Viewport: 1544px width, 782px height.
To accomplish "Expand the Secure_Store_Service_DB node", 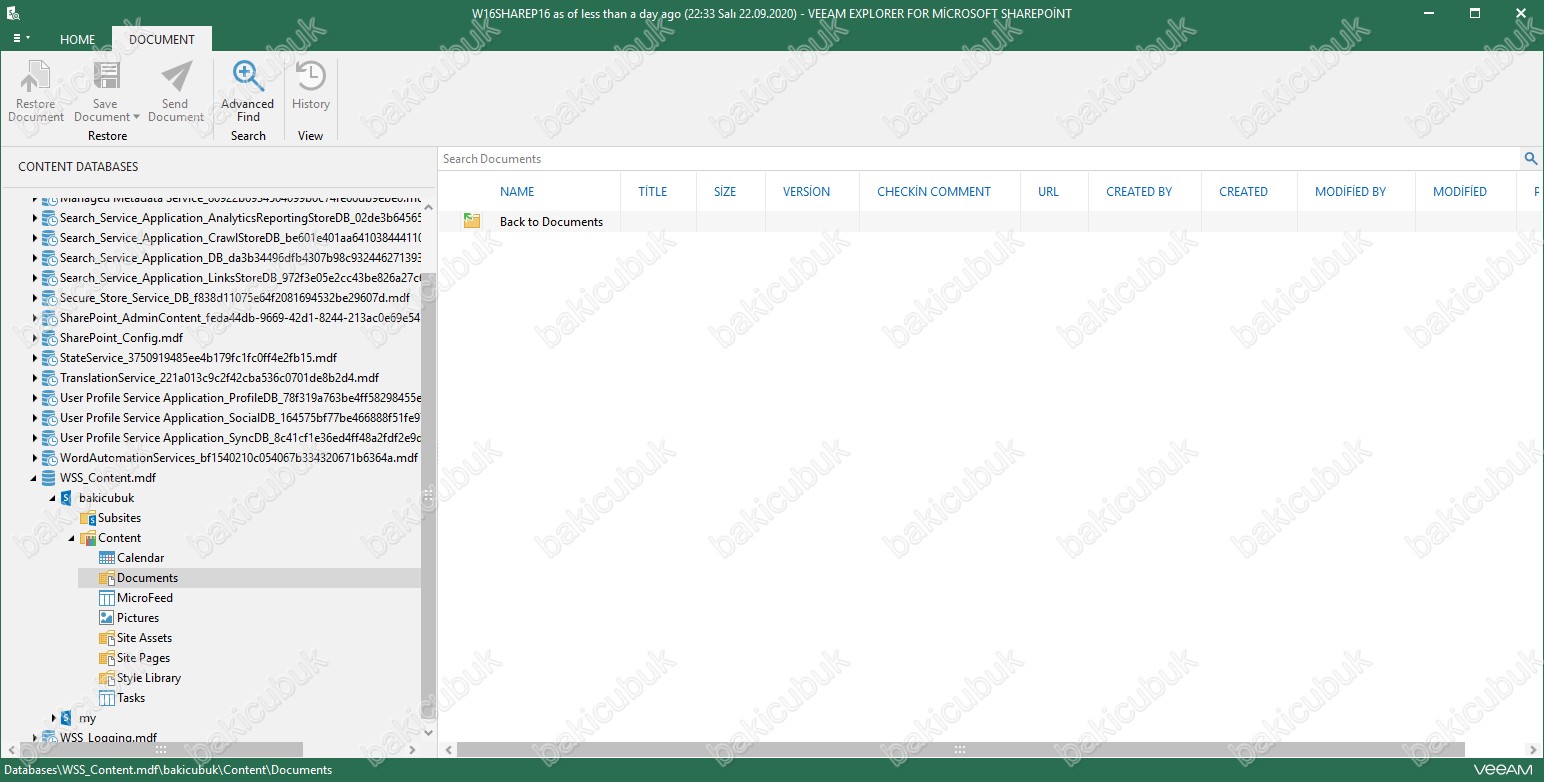I will tap(34, 298).
